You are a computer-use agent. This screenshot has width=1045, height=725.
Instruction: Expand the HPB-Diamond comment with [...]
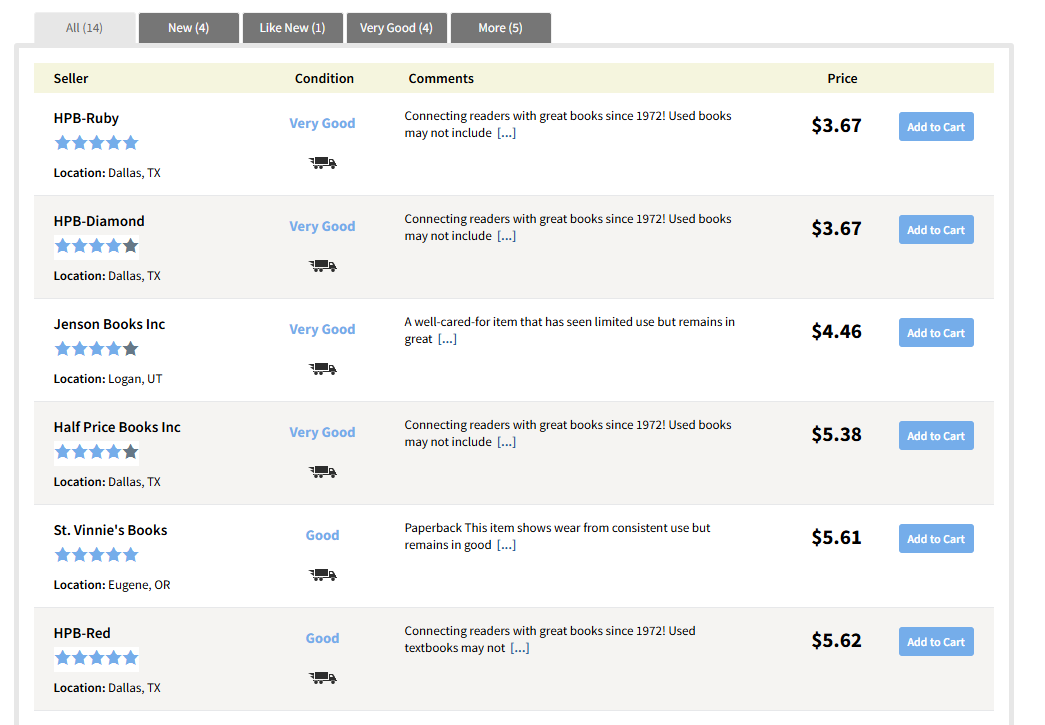click(507, 236)
